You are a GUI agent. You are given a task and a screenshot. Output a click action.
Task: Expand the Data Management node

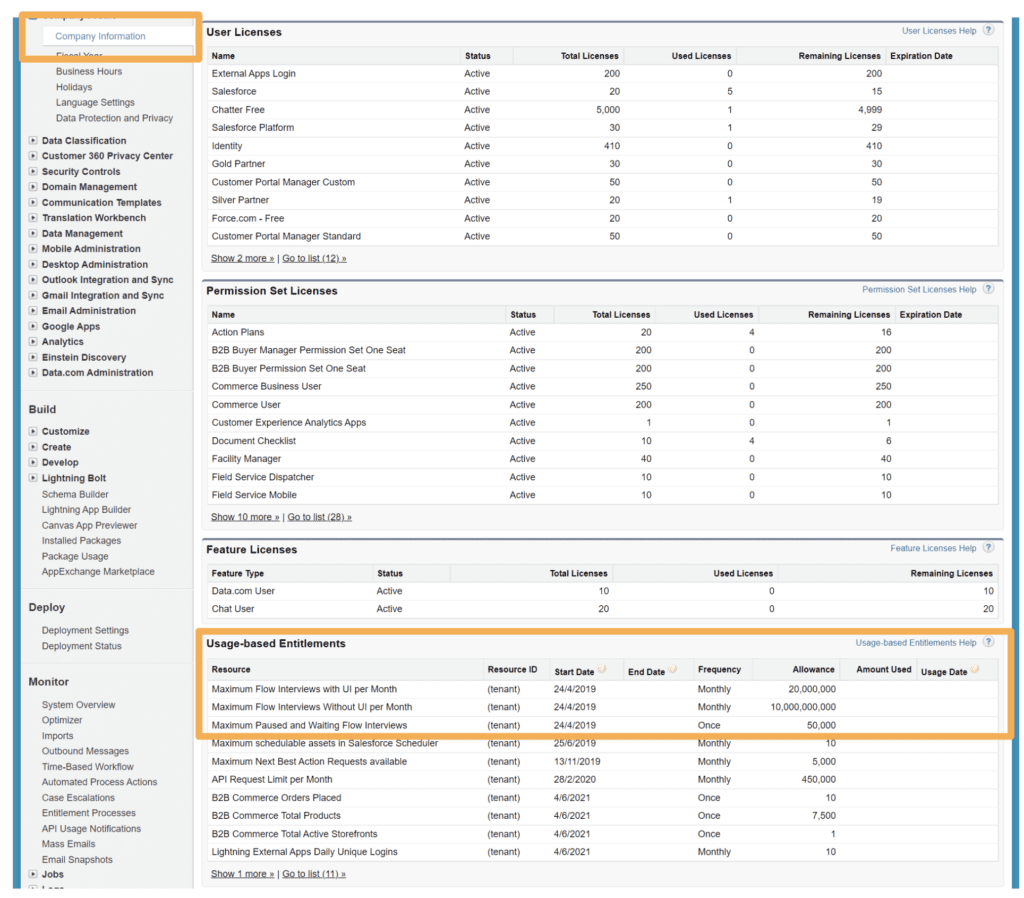[x=33, y=233]
